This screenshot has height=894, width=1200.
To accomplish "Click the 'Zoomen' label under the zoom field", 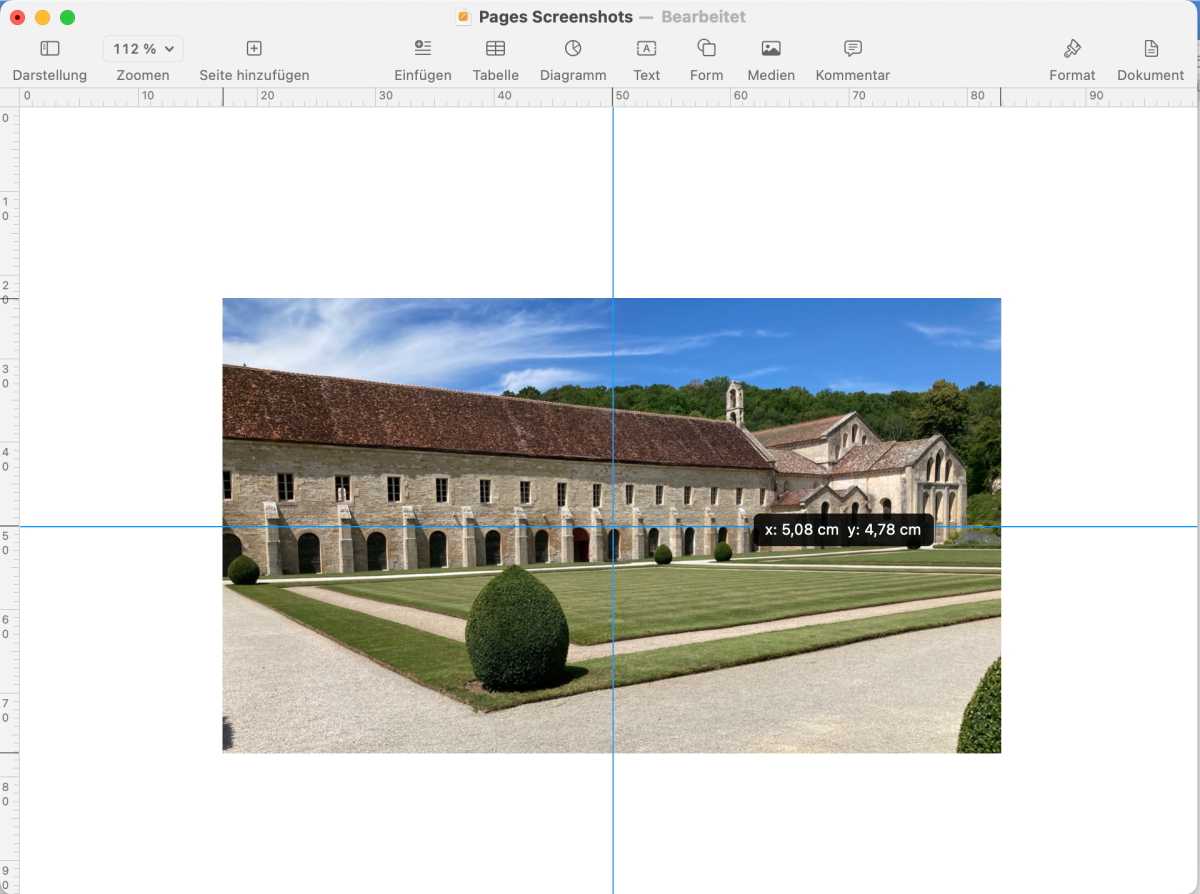I will [x=143, y=75].
